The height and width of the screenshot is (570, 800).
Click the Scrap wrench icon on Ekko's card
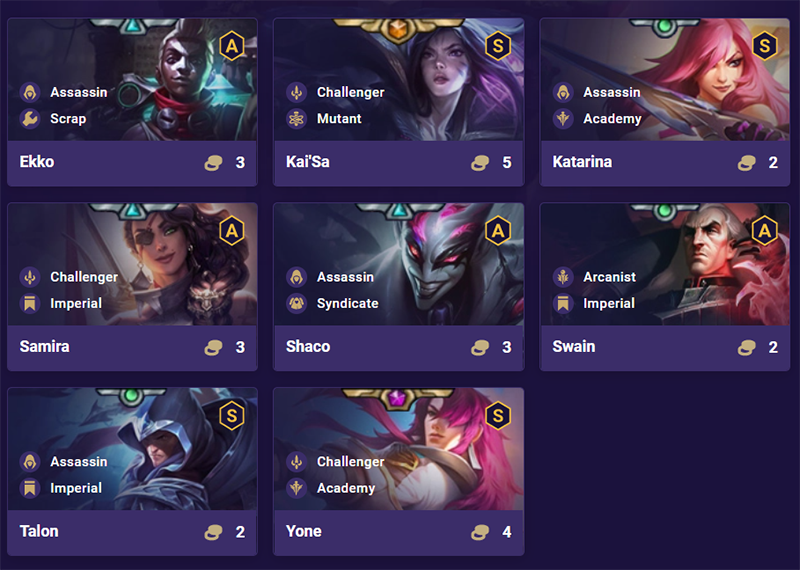click(x=30, y=119)
